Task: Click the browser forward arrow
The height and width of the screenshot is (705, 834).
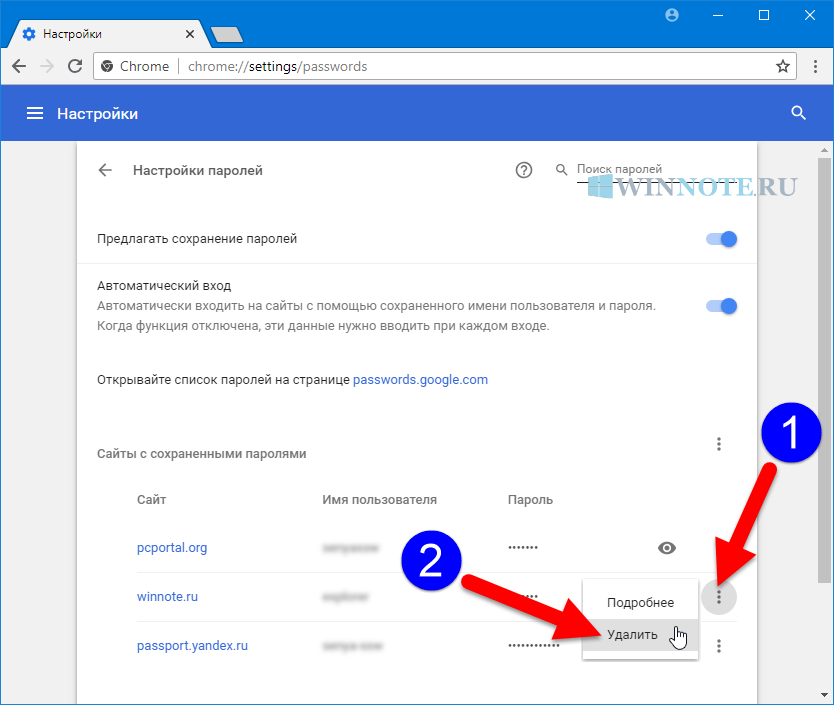Action: (x=47, y=66)
